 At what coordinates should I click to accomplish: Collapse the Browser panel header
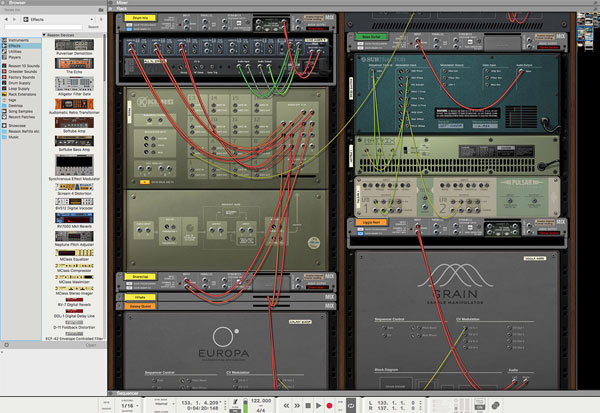54,3
